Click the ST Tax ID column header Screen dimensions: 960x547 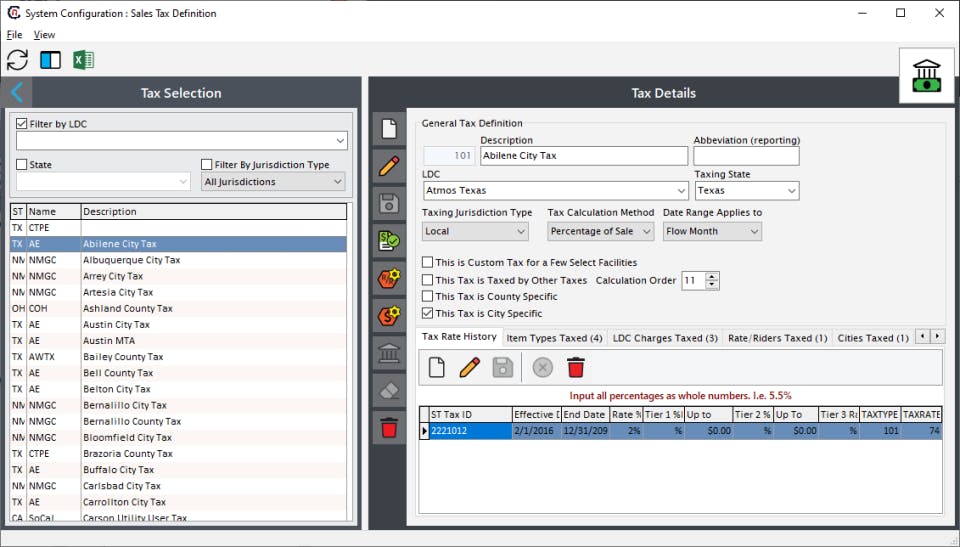tap(470, 415)
